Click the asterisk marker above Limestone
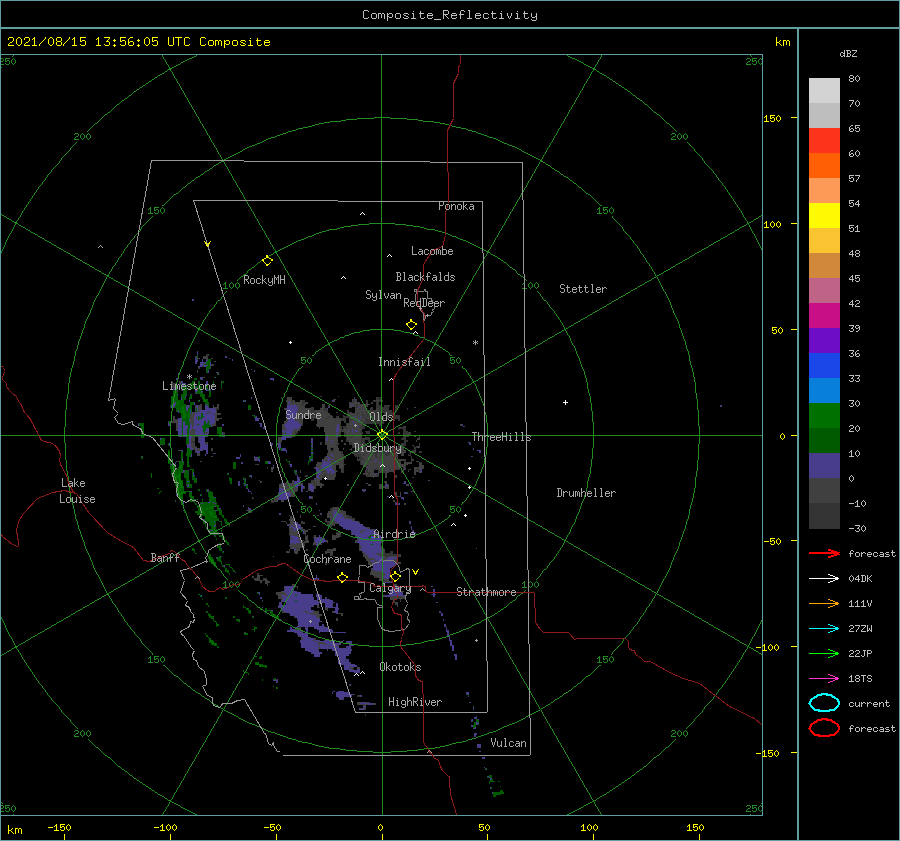The height and width of the screenshot is (841, 900). tap(189, 377)
